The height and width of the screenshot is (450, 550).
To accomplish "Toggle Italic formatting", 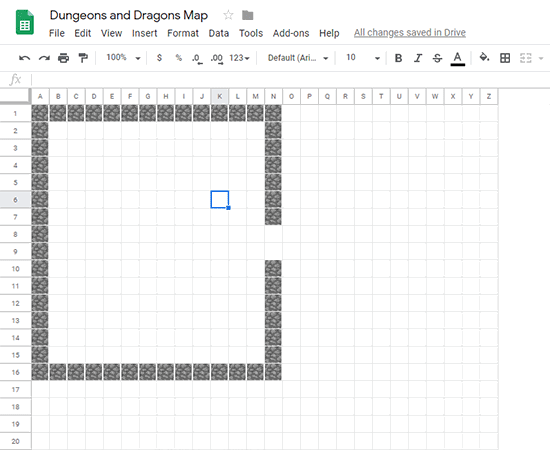I will point(418,58).
